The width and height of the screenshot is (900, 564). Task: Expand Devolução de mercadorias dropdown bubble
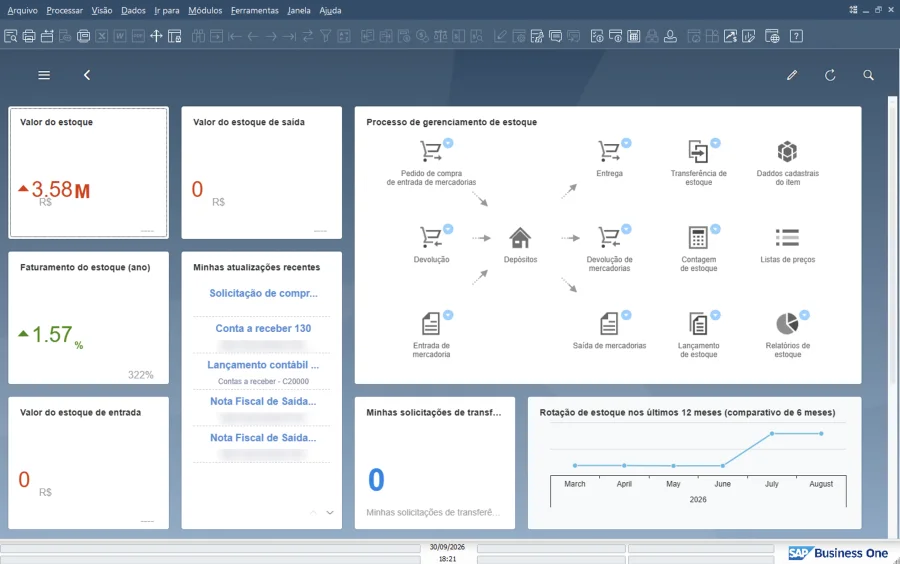[627, 229]
